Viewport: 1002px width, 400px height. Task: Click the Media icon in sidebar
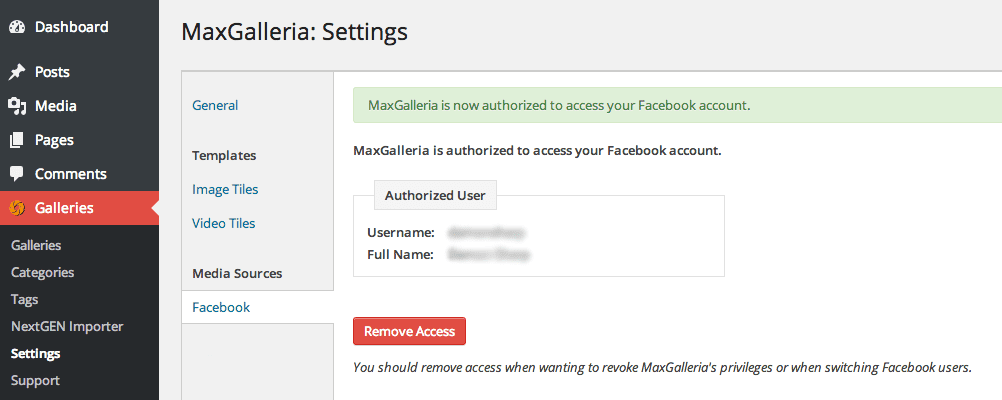(x=17, y=106)
